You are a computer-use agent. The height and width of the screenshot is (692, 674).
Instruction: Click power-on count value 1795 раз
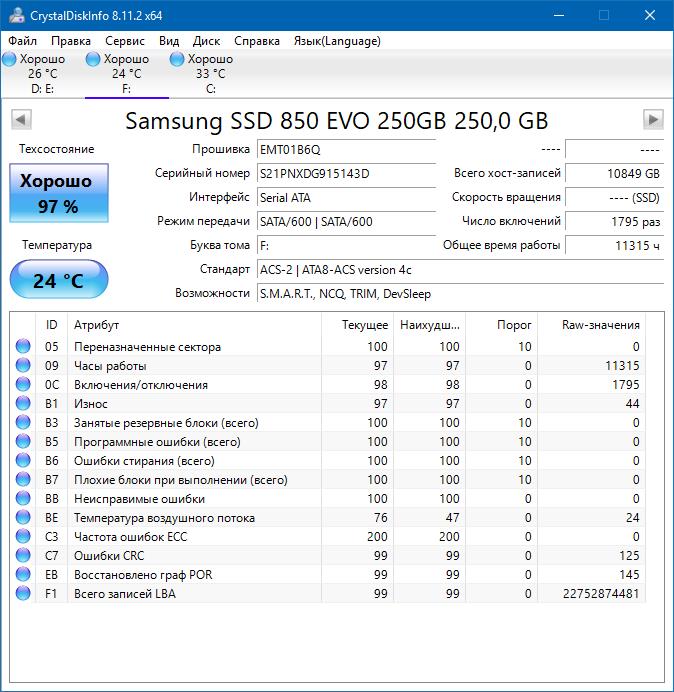click(x=614, y=221)
